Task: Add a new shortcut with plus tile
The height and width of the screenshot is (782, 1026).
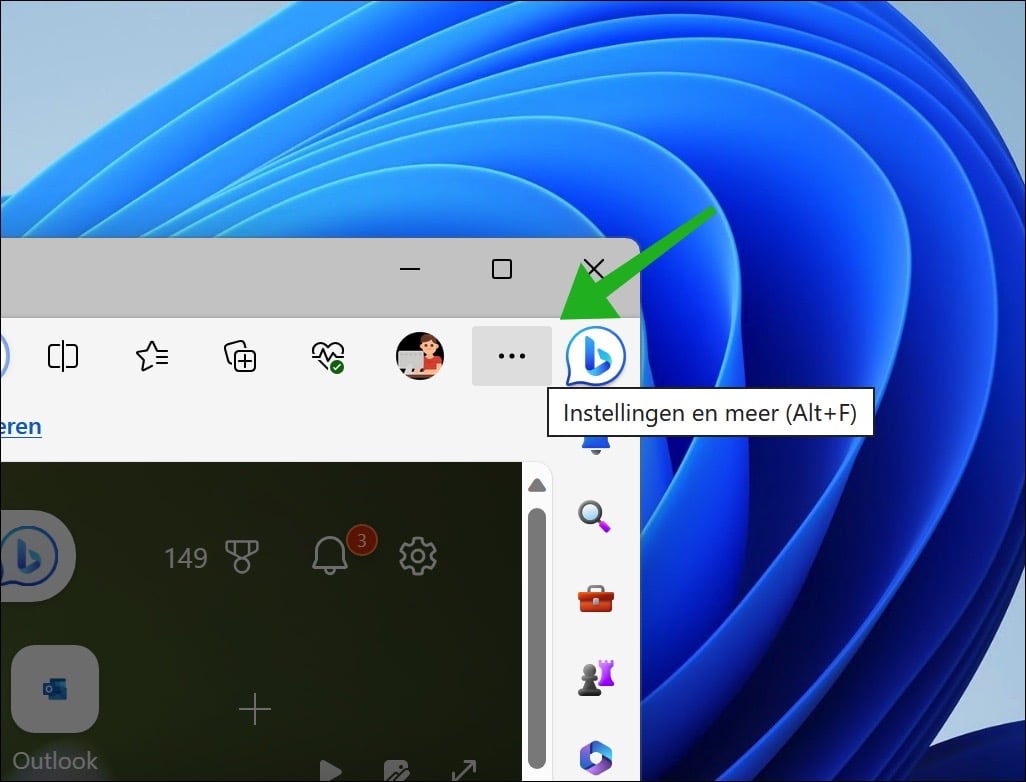Action: point(255,710)
